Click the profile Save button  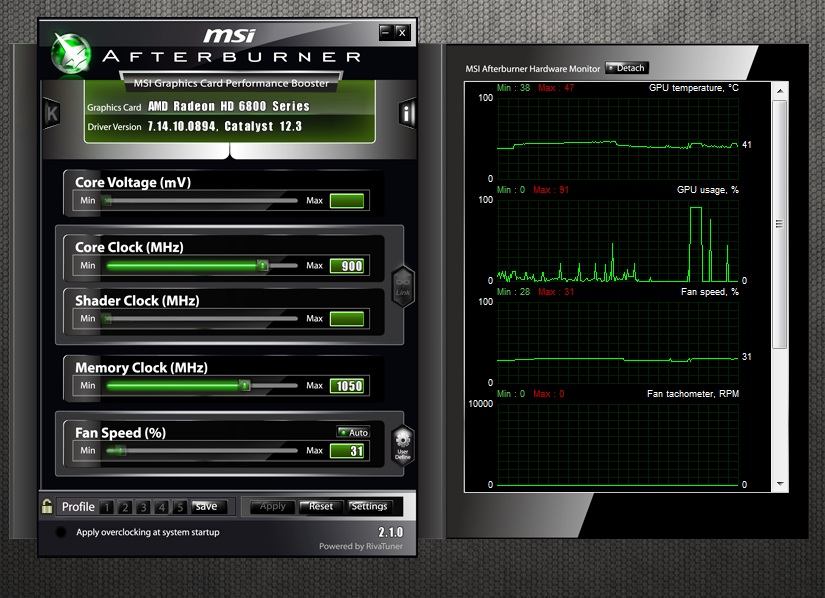[x=209, y=506]
